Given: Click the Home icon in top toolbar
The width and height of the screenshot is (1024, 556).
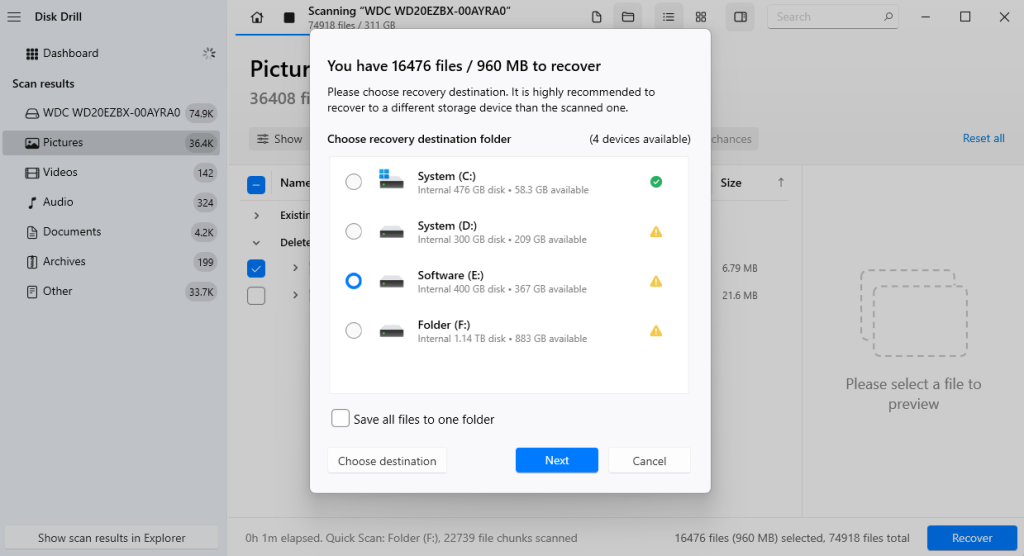Looking at the screenshot, I should coord(257,17).
